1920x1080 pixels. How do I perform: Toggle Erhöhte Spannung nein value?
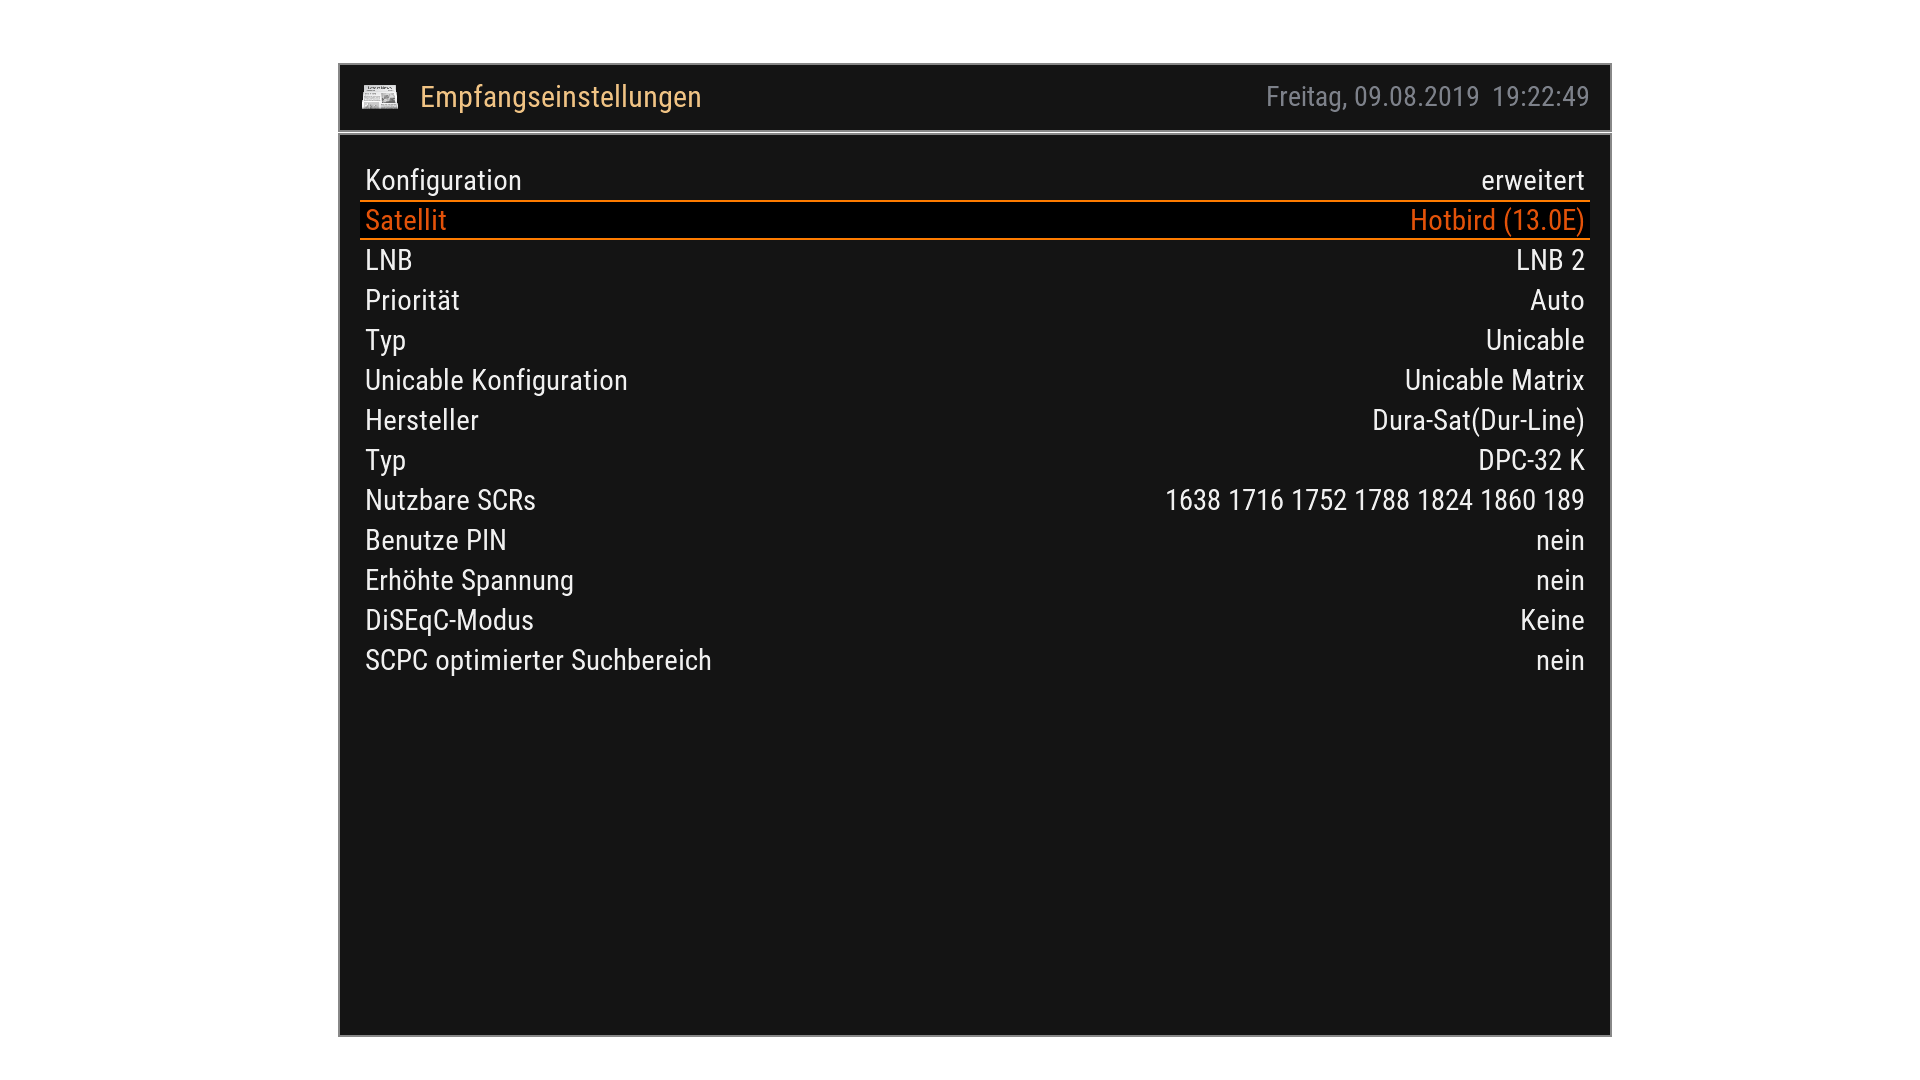pyautogui.click(x=1559, y=581)
